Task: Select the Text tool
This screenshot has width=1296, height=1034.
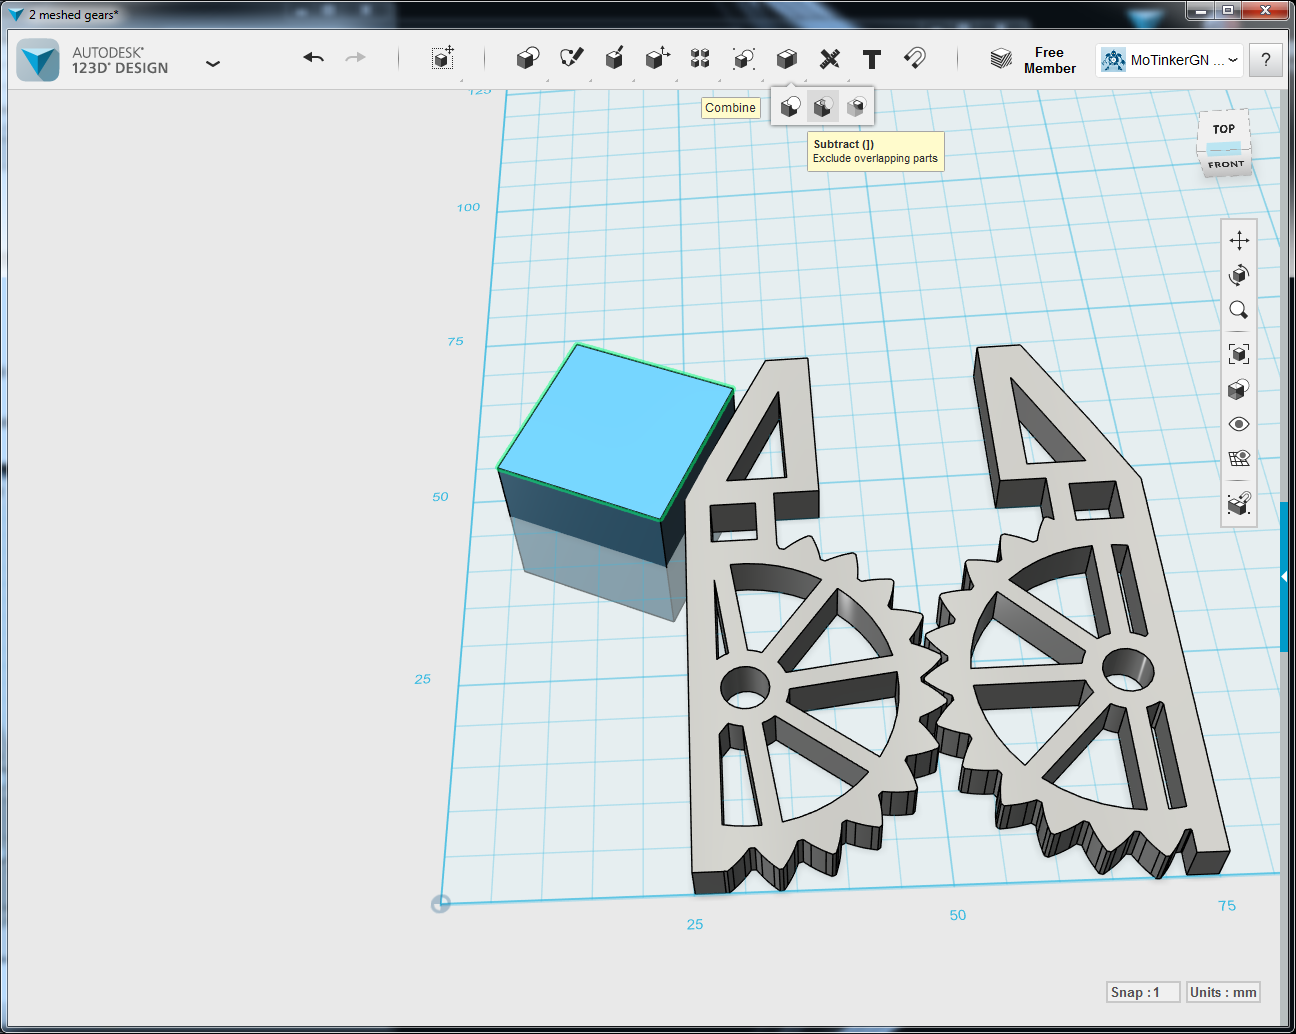Action: 872,59
